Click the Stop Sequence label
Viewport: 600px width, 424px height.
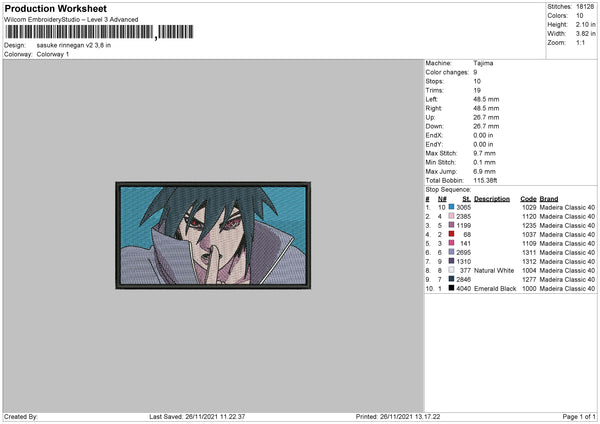448,190
